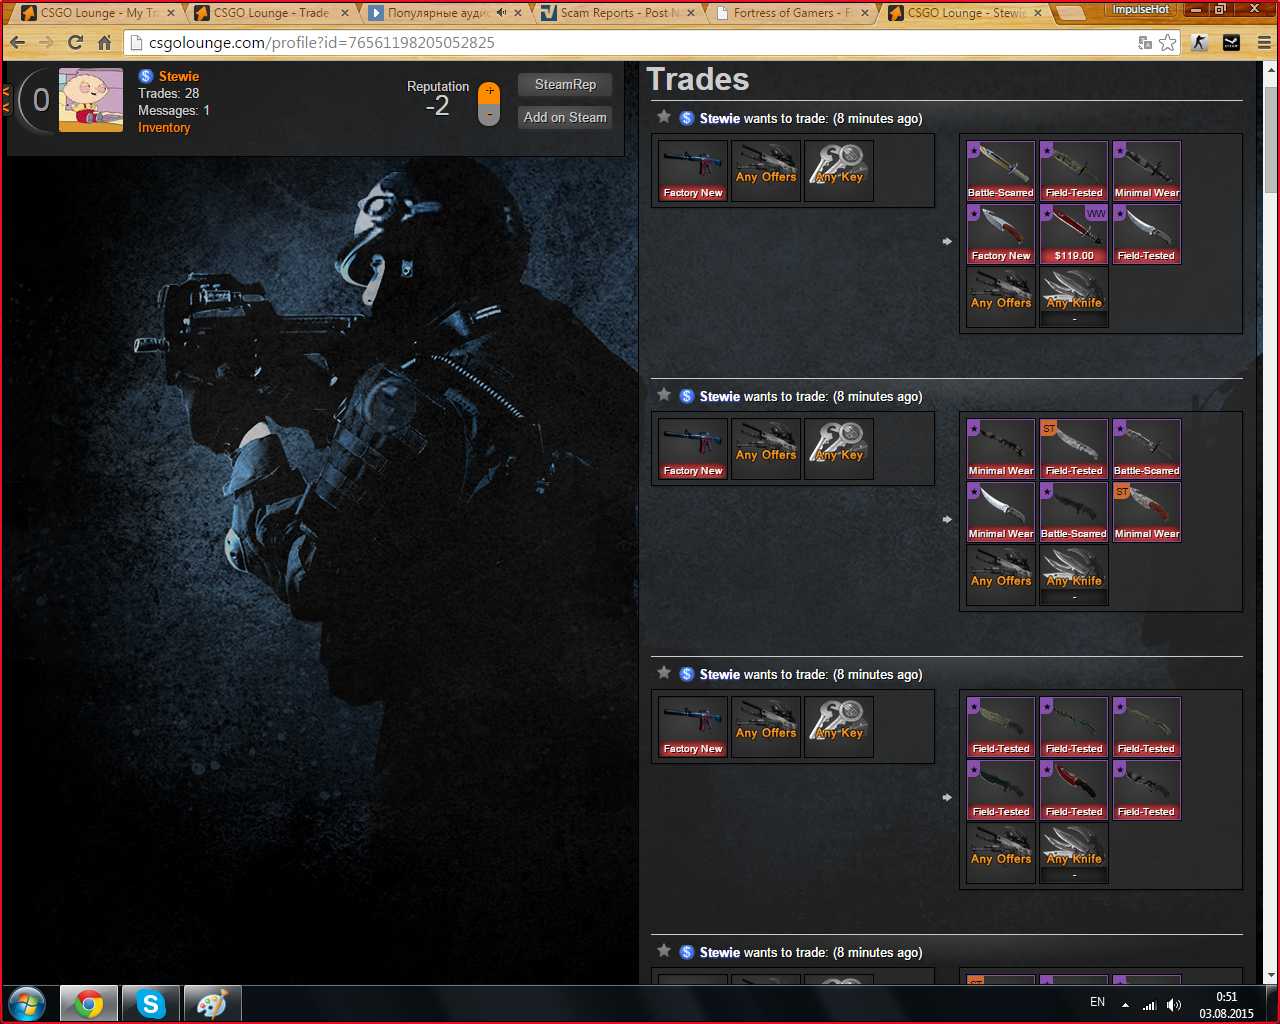This screenshot has height=1024, width=1280.
Task: Star the third Stewie trade
Action: pos(664,673)
